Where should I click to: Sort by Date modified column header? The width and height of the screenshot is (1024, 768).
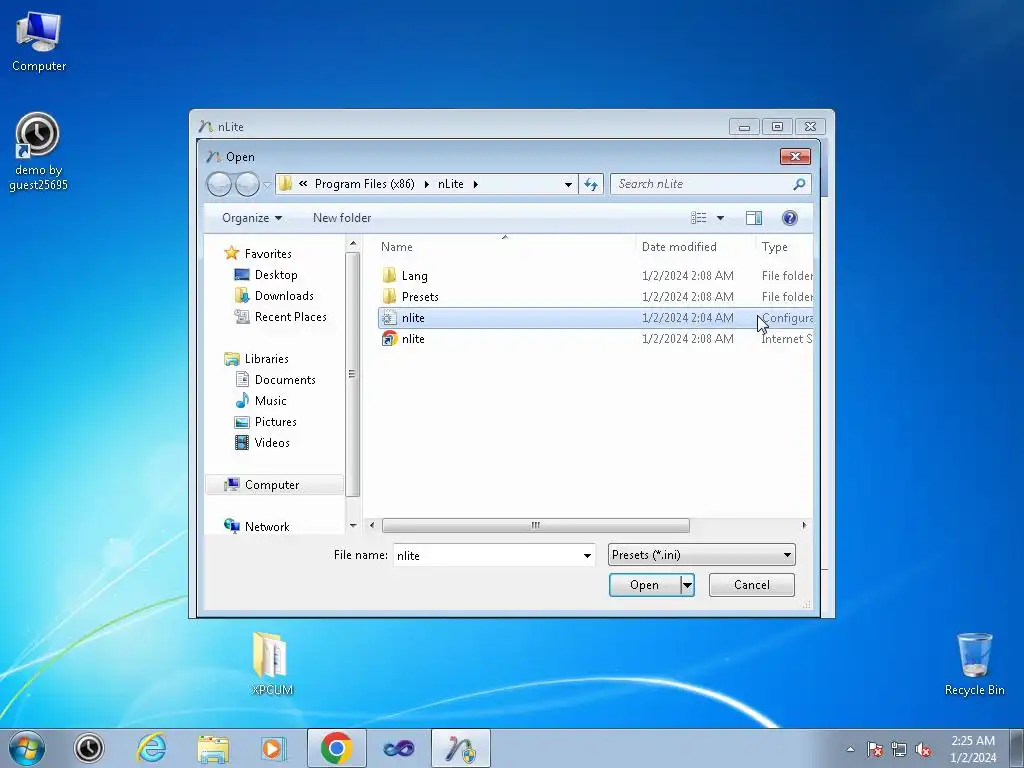point(679,247)
